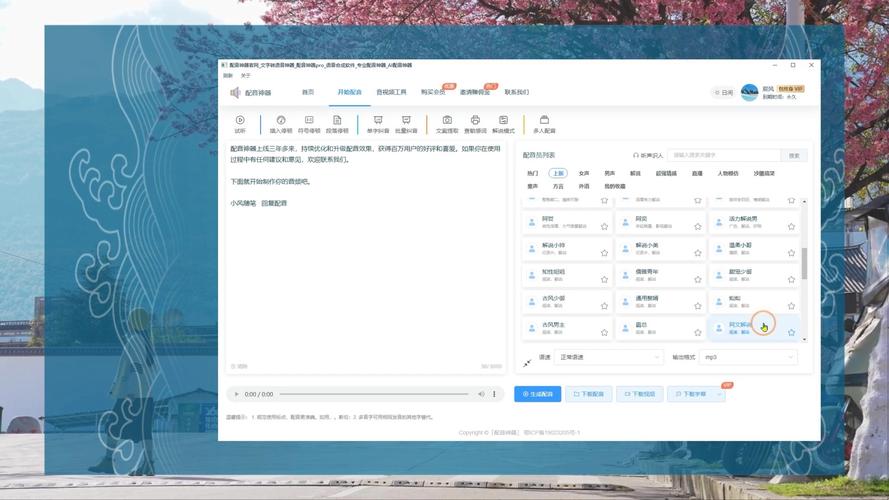Toggle the 日间 day mode switch
889x500 pixels.
point(723,92)
